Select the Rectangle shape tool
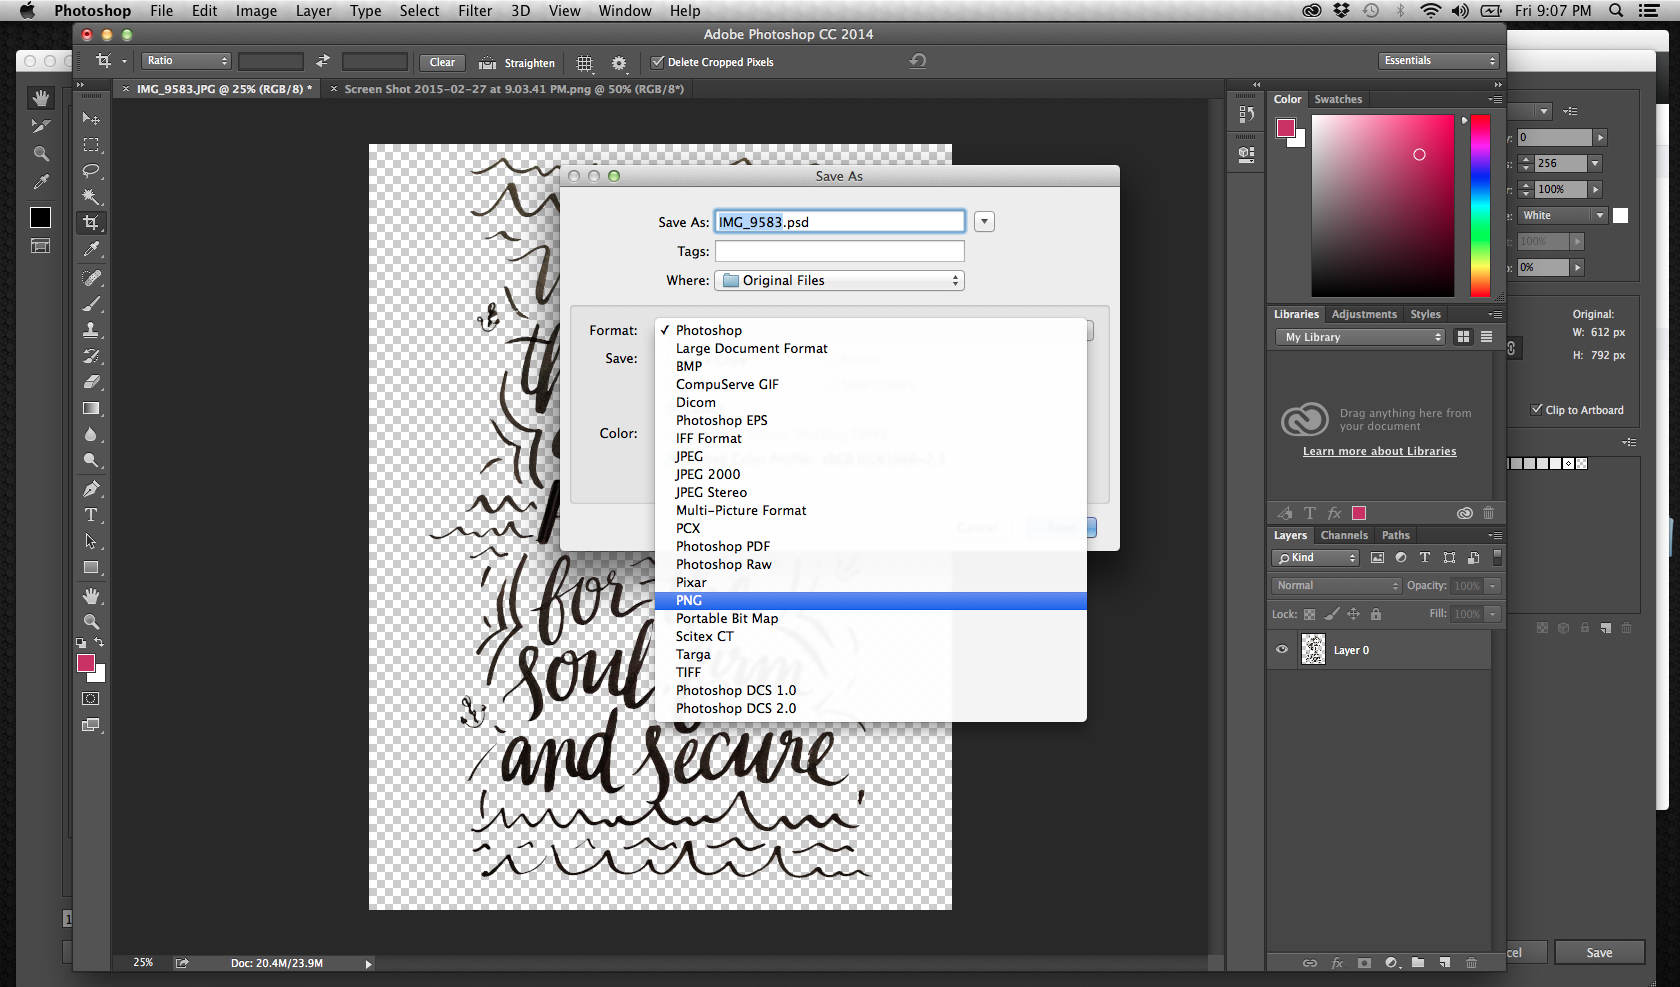The height and width of the screenshot is (987, 1680). tap(91, 567)
